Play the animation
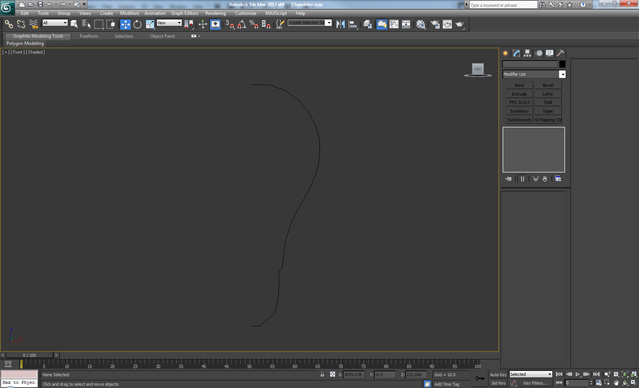 tap(578, 374)
